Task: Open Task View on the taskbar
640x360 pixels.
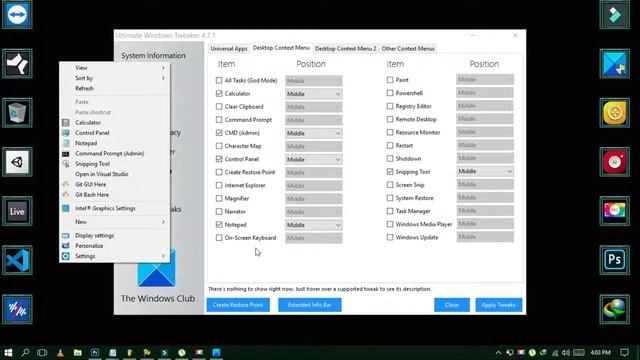Action: click(42, 352)
